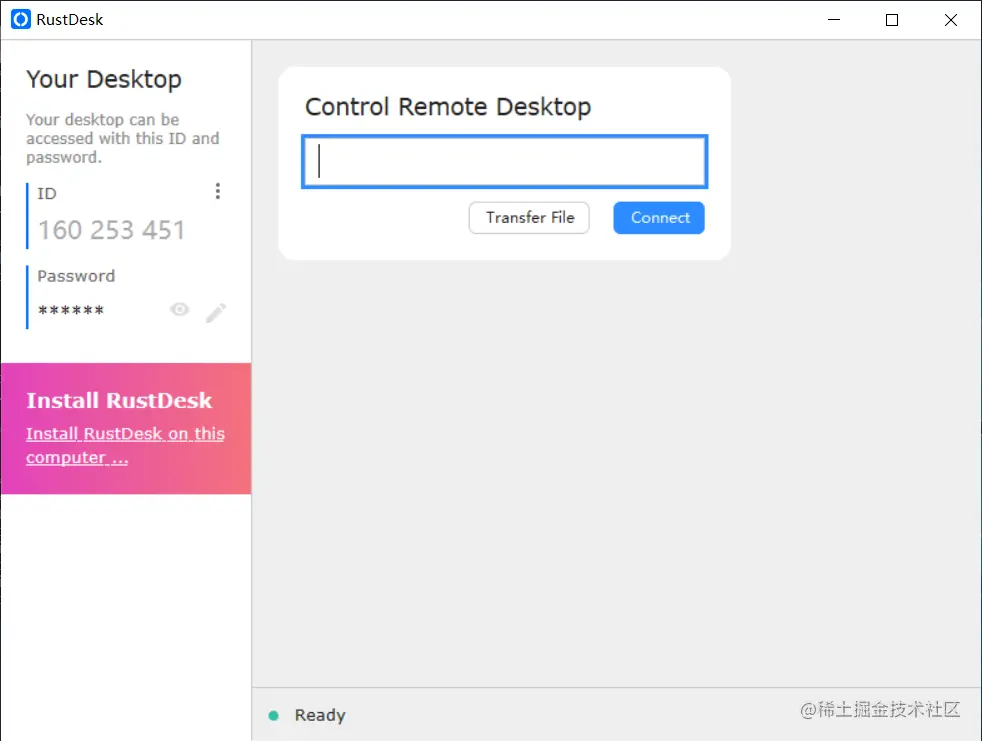Screen dimensions: 982x741
Task: Click the Password label
Action: [76, 276]
